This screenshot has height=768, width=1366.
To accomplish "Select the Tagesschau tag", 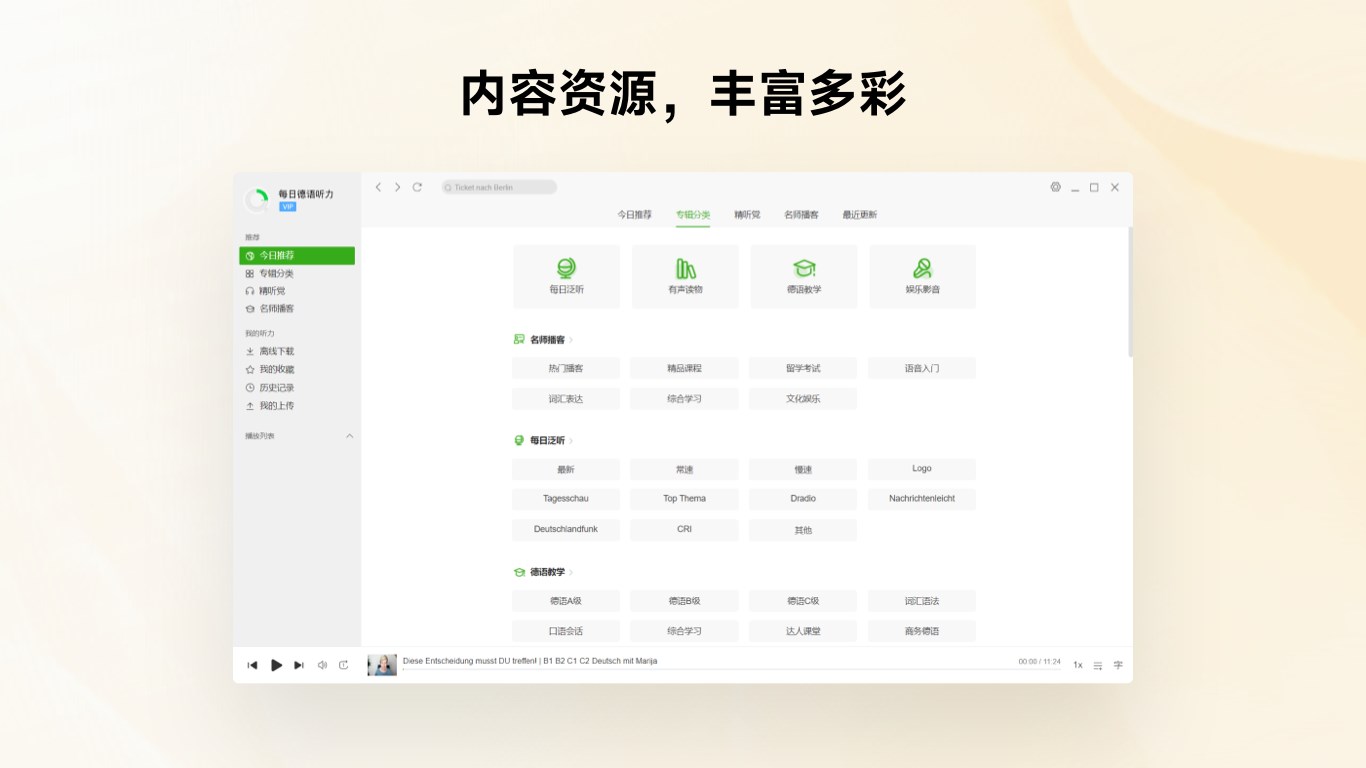I will (566, 499).
